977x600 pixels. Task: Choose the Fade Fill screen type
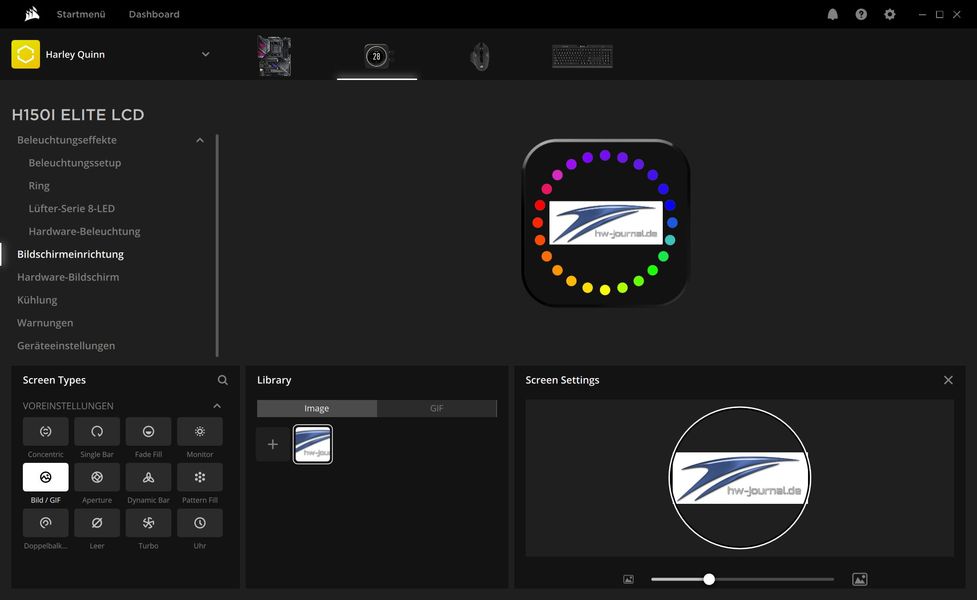148,431
